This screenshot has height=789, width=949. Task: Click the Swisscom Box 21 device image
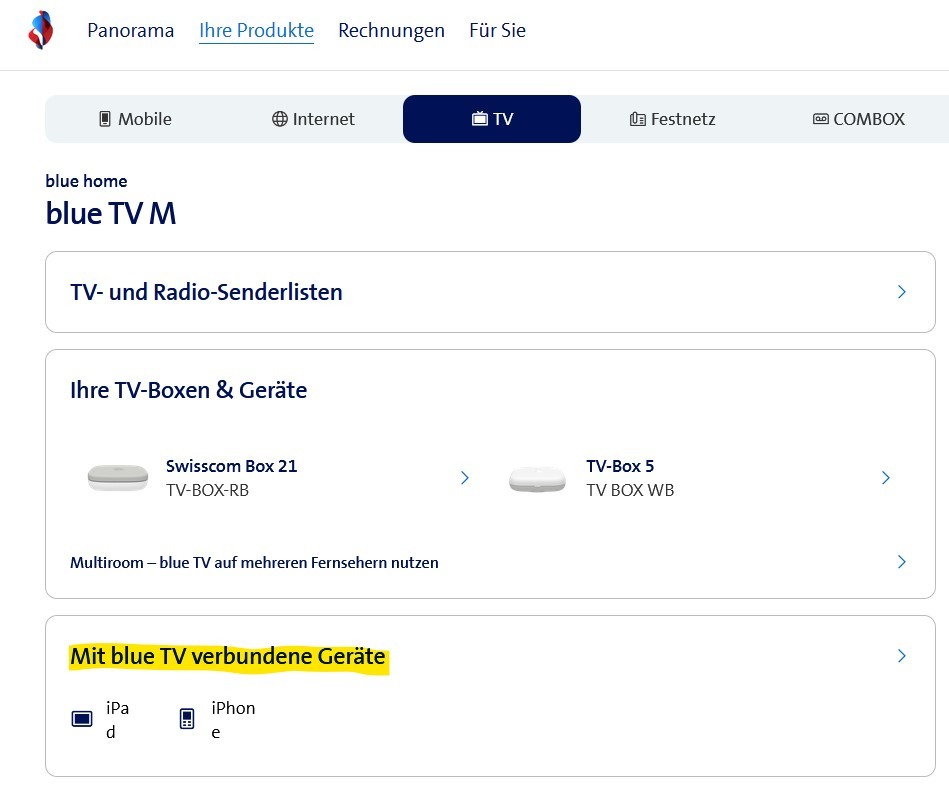point(117,478)
